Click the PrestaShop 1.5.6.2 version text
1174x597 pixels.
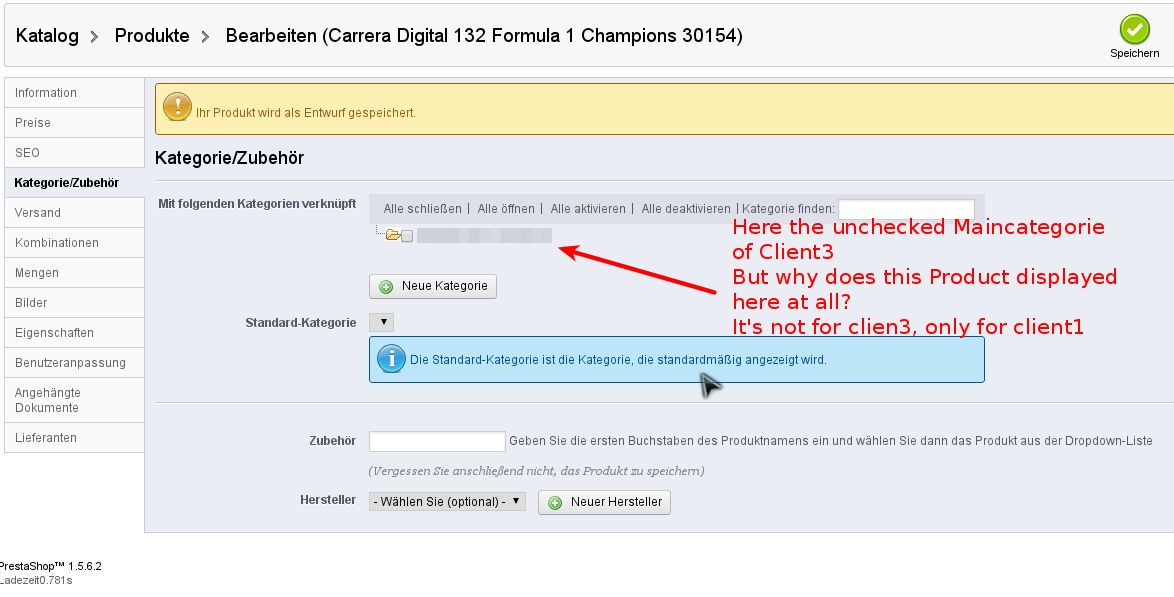pos(50,566)
